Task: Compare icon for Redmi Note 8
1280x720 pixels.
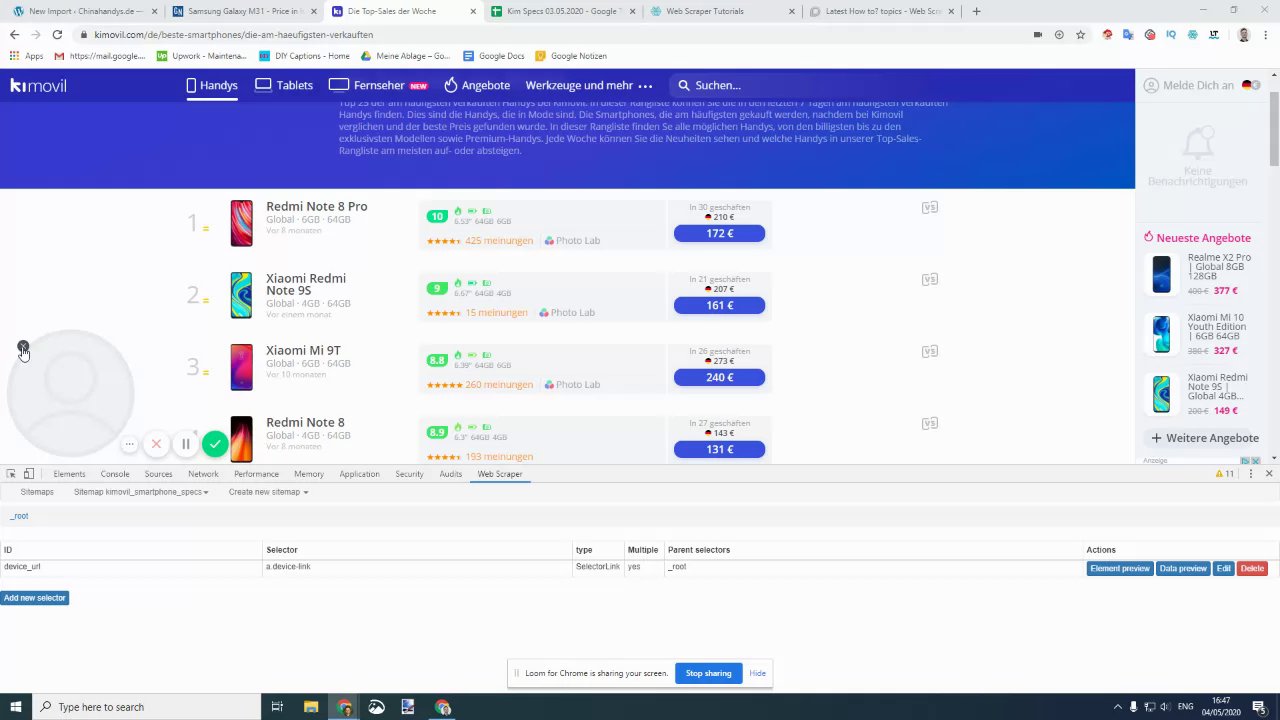Action: click(930, 423)
